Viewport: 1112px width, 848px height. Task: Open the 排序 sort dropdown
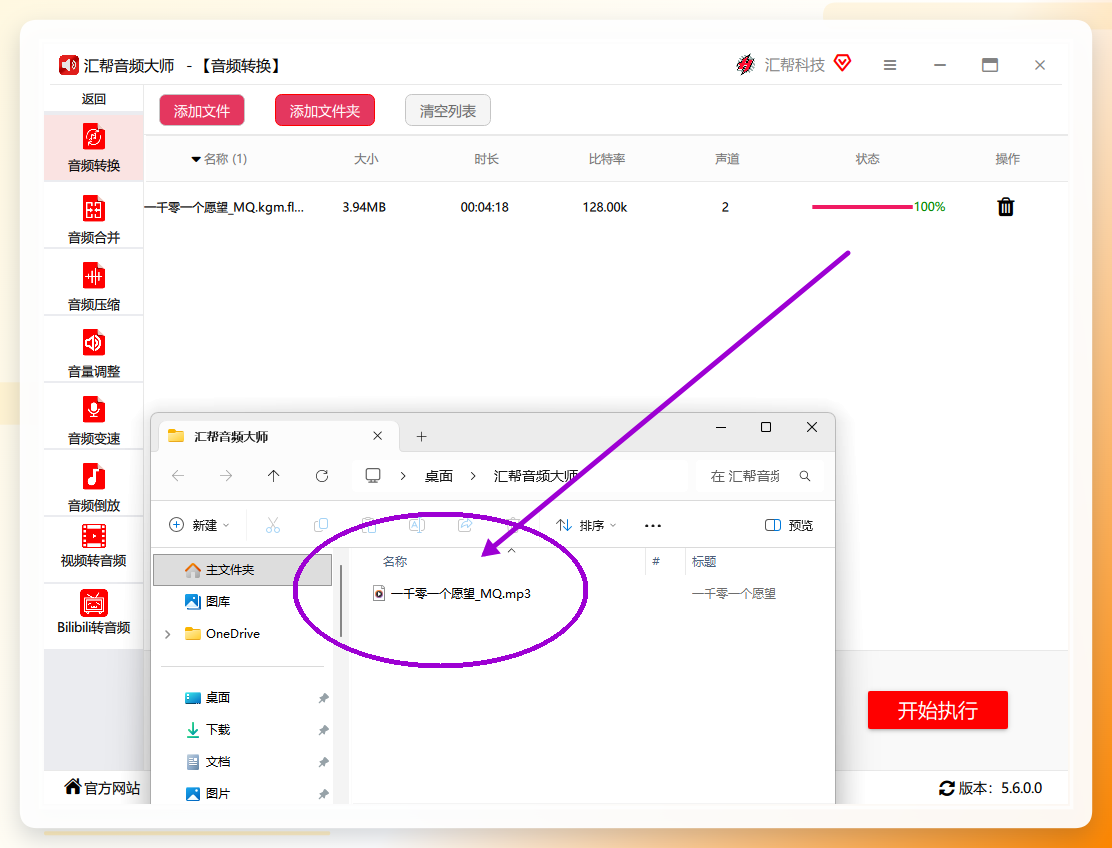point(586,525)
